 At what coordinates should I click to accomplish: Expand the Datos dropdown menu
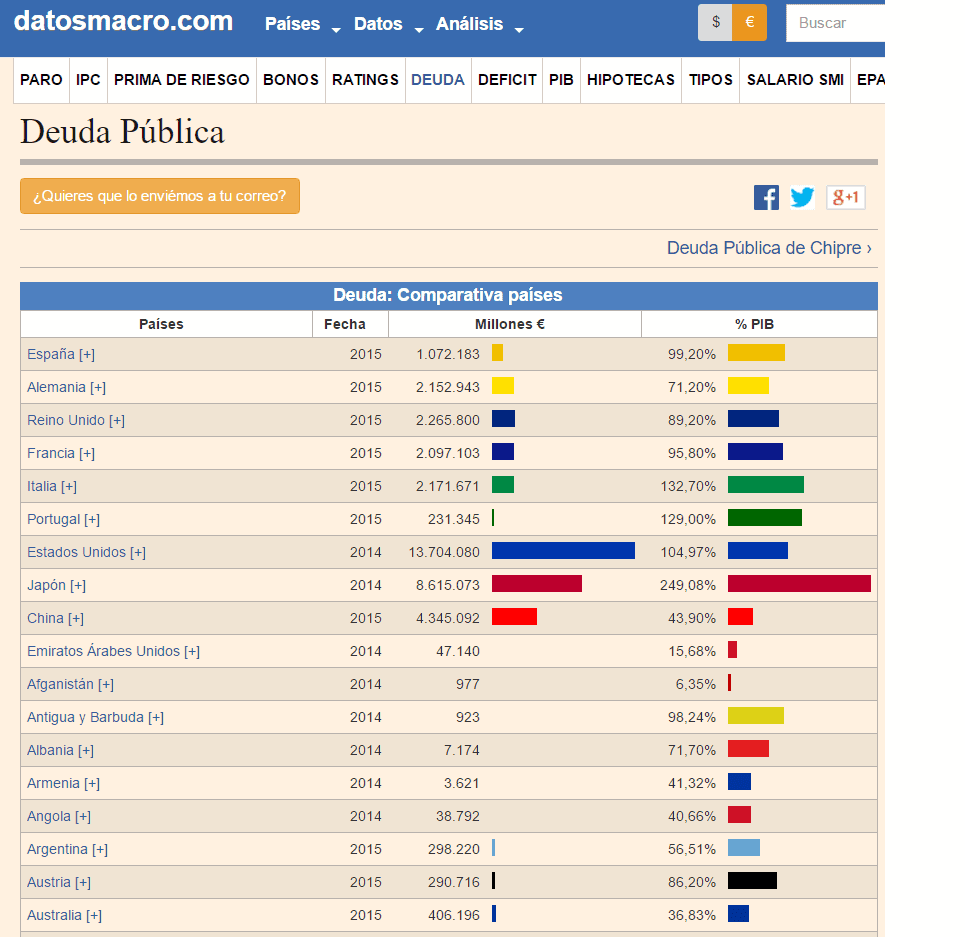[388, 24]
